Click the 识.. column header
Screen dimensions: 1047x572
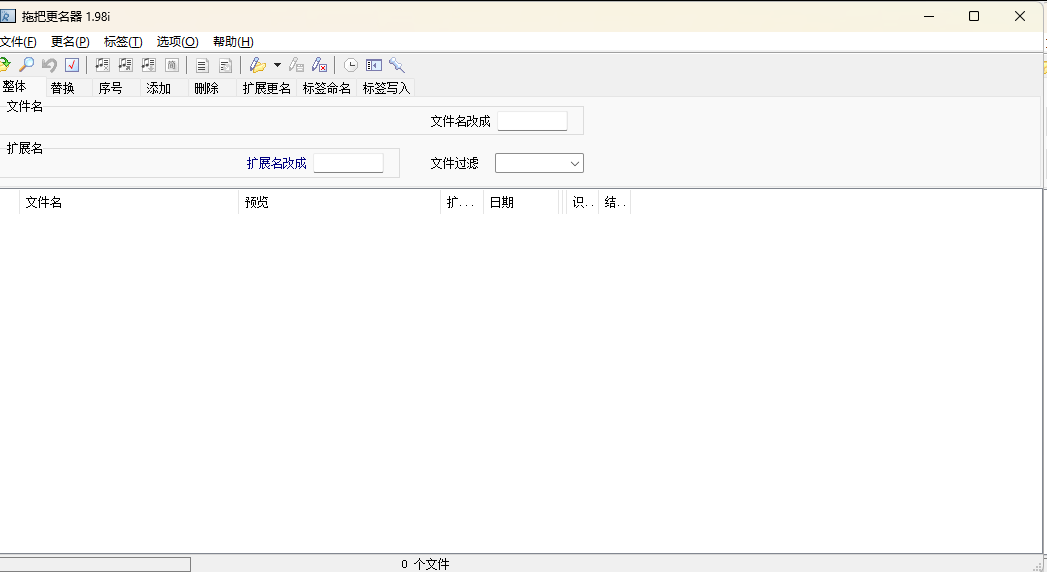pos(582,202)
